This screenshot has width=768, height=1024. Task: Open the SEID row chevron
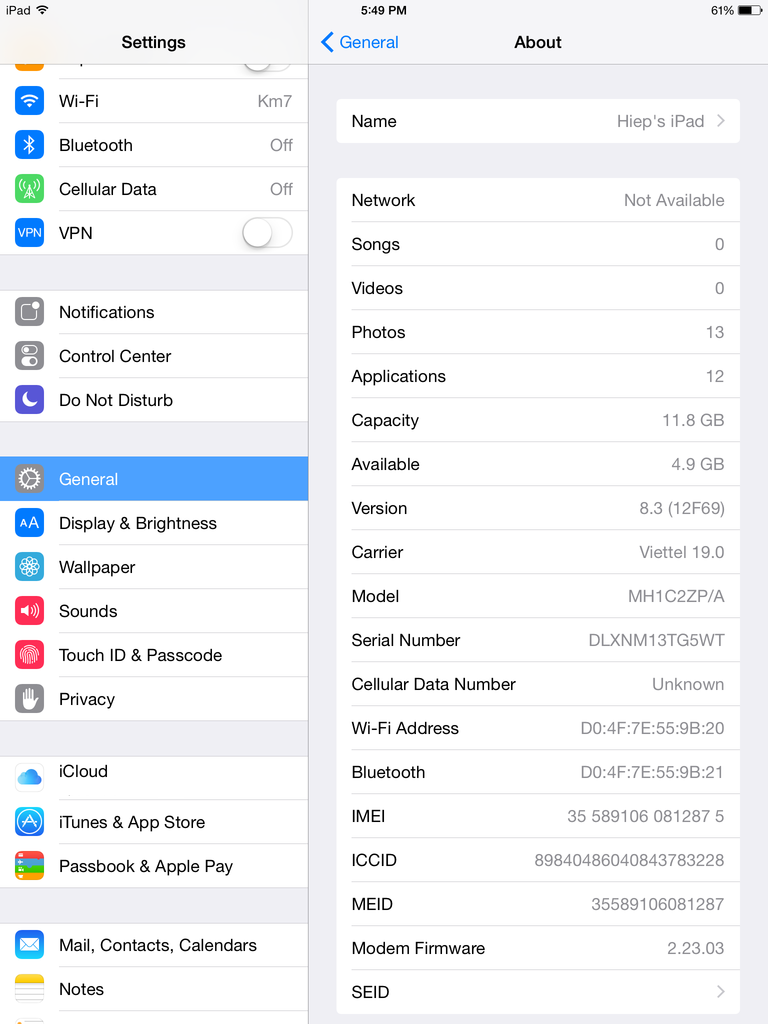(720, 992)
